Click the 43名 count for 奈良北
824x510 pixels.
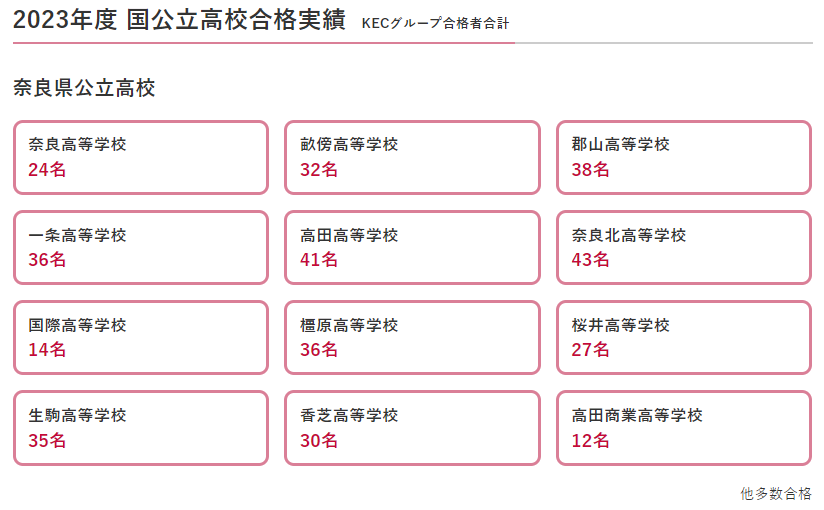[x=590, y=259]
